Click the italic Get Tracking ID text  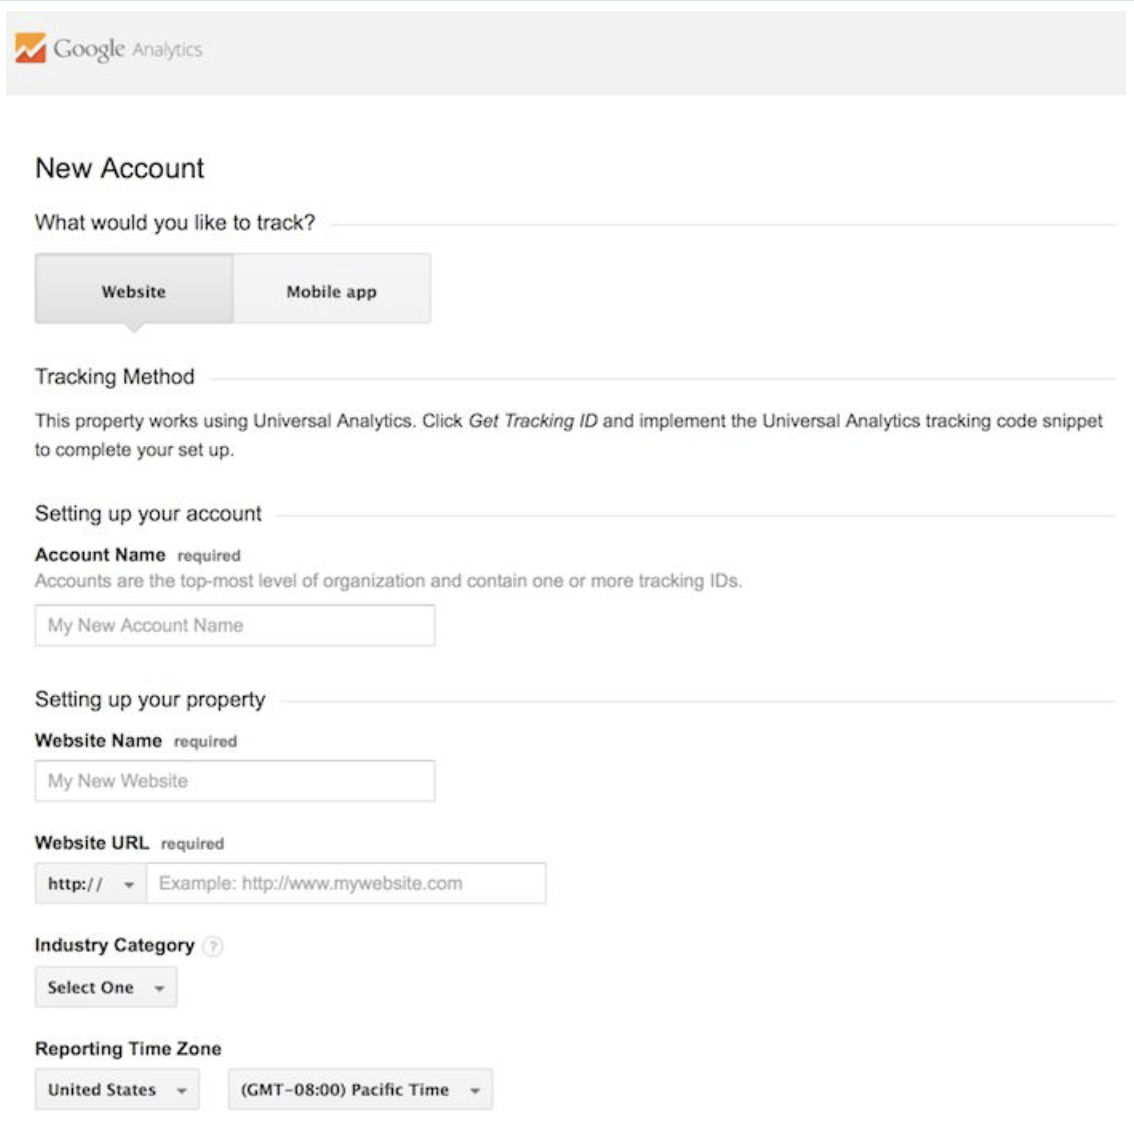coord(532,421)
